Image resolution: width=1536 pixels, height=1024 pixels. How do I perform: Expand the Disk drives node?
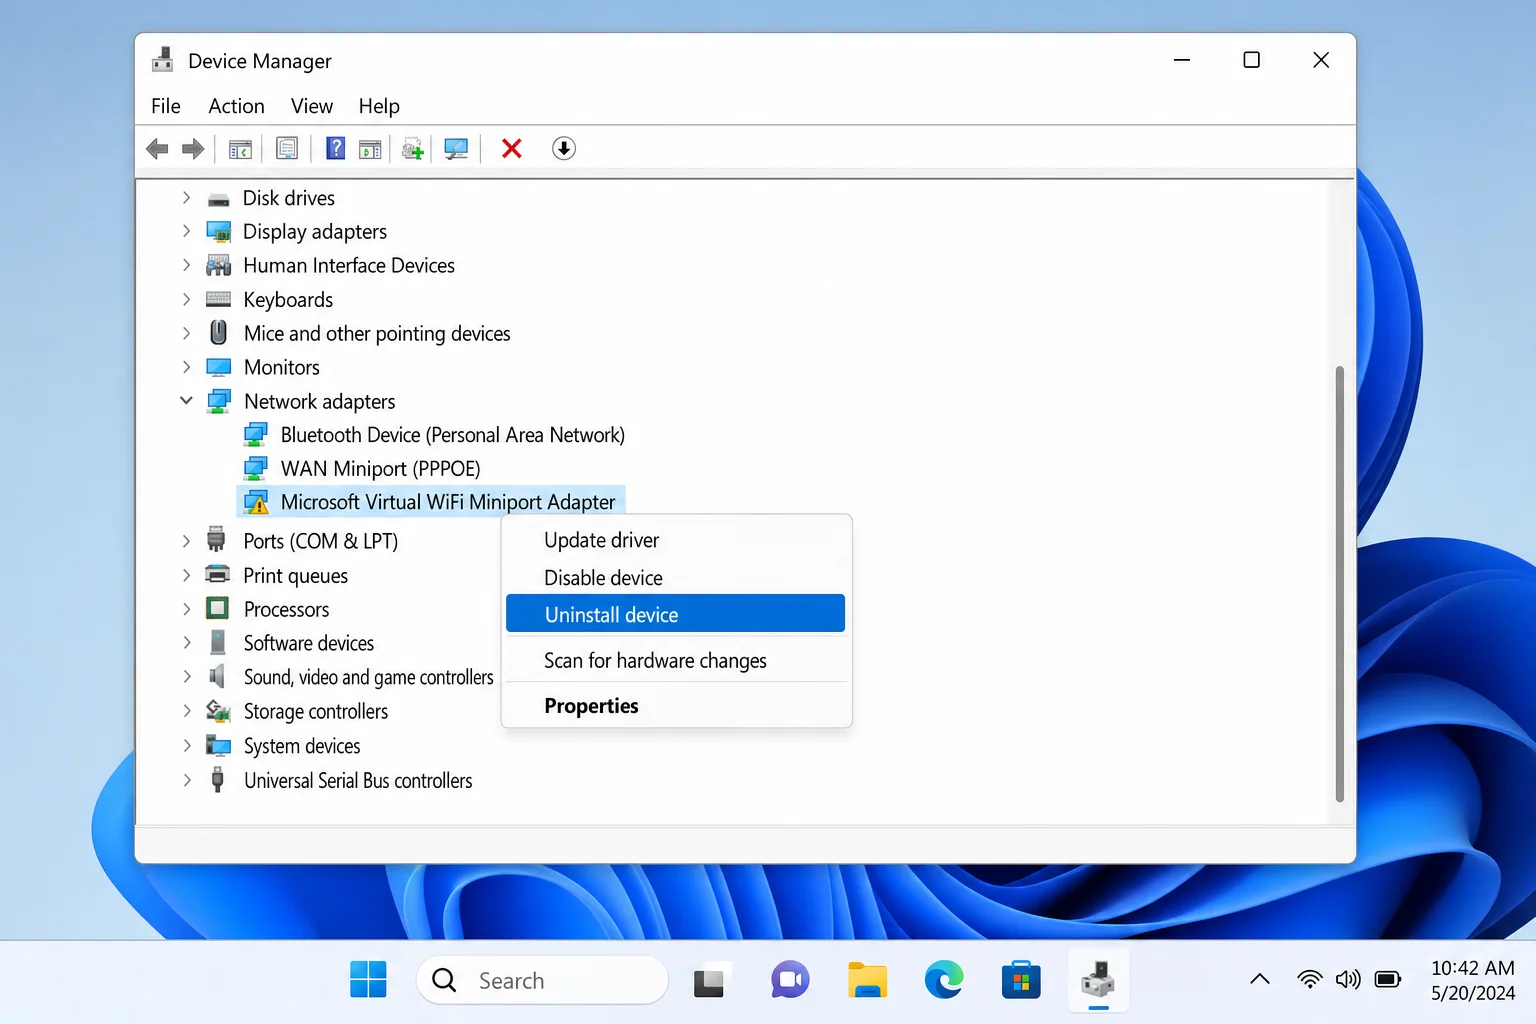click(186, 198)
